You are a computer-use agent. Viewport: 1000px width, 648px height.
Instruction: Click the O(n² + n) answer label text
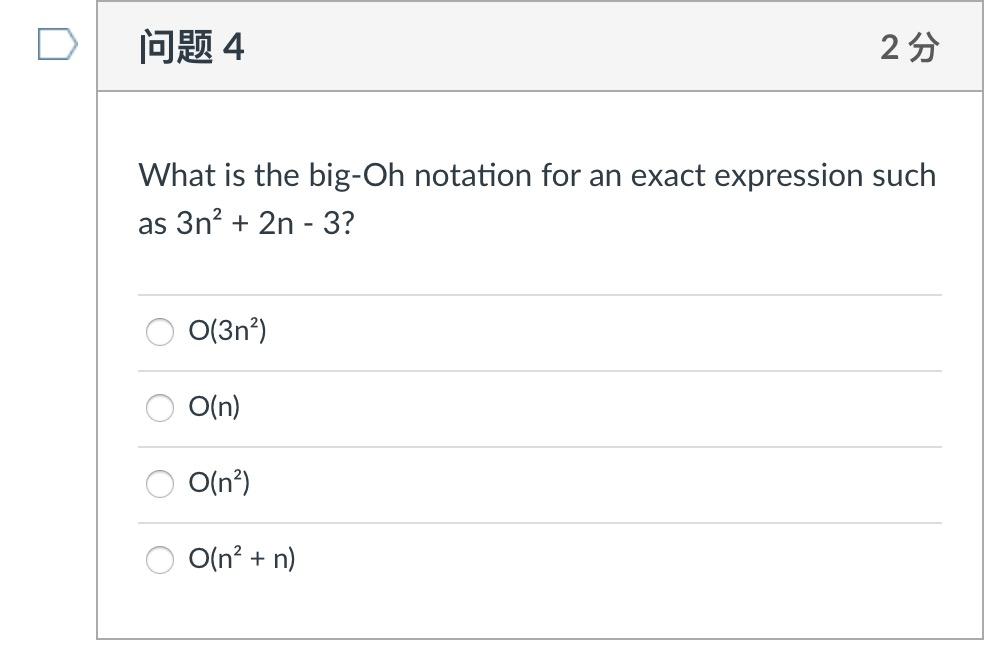pyautogui.click(x=242, y=558)
